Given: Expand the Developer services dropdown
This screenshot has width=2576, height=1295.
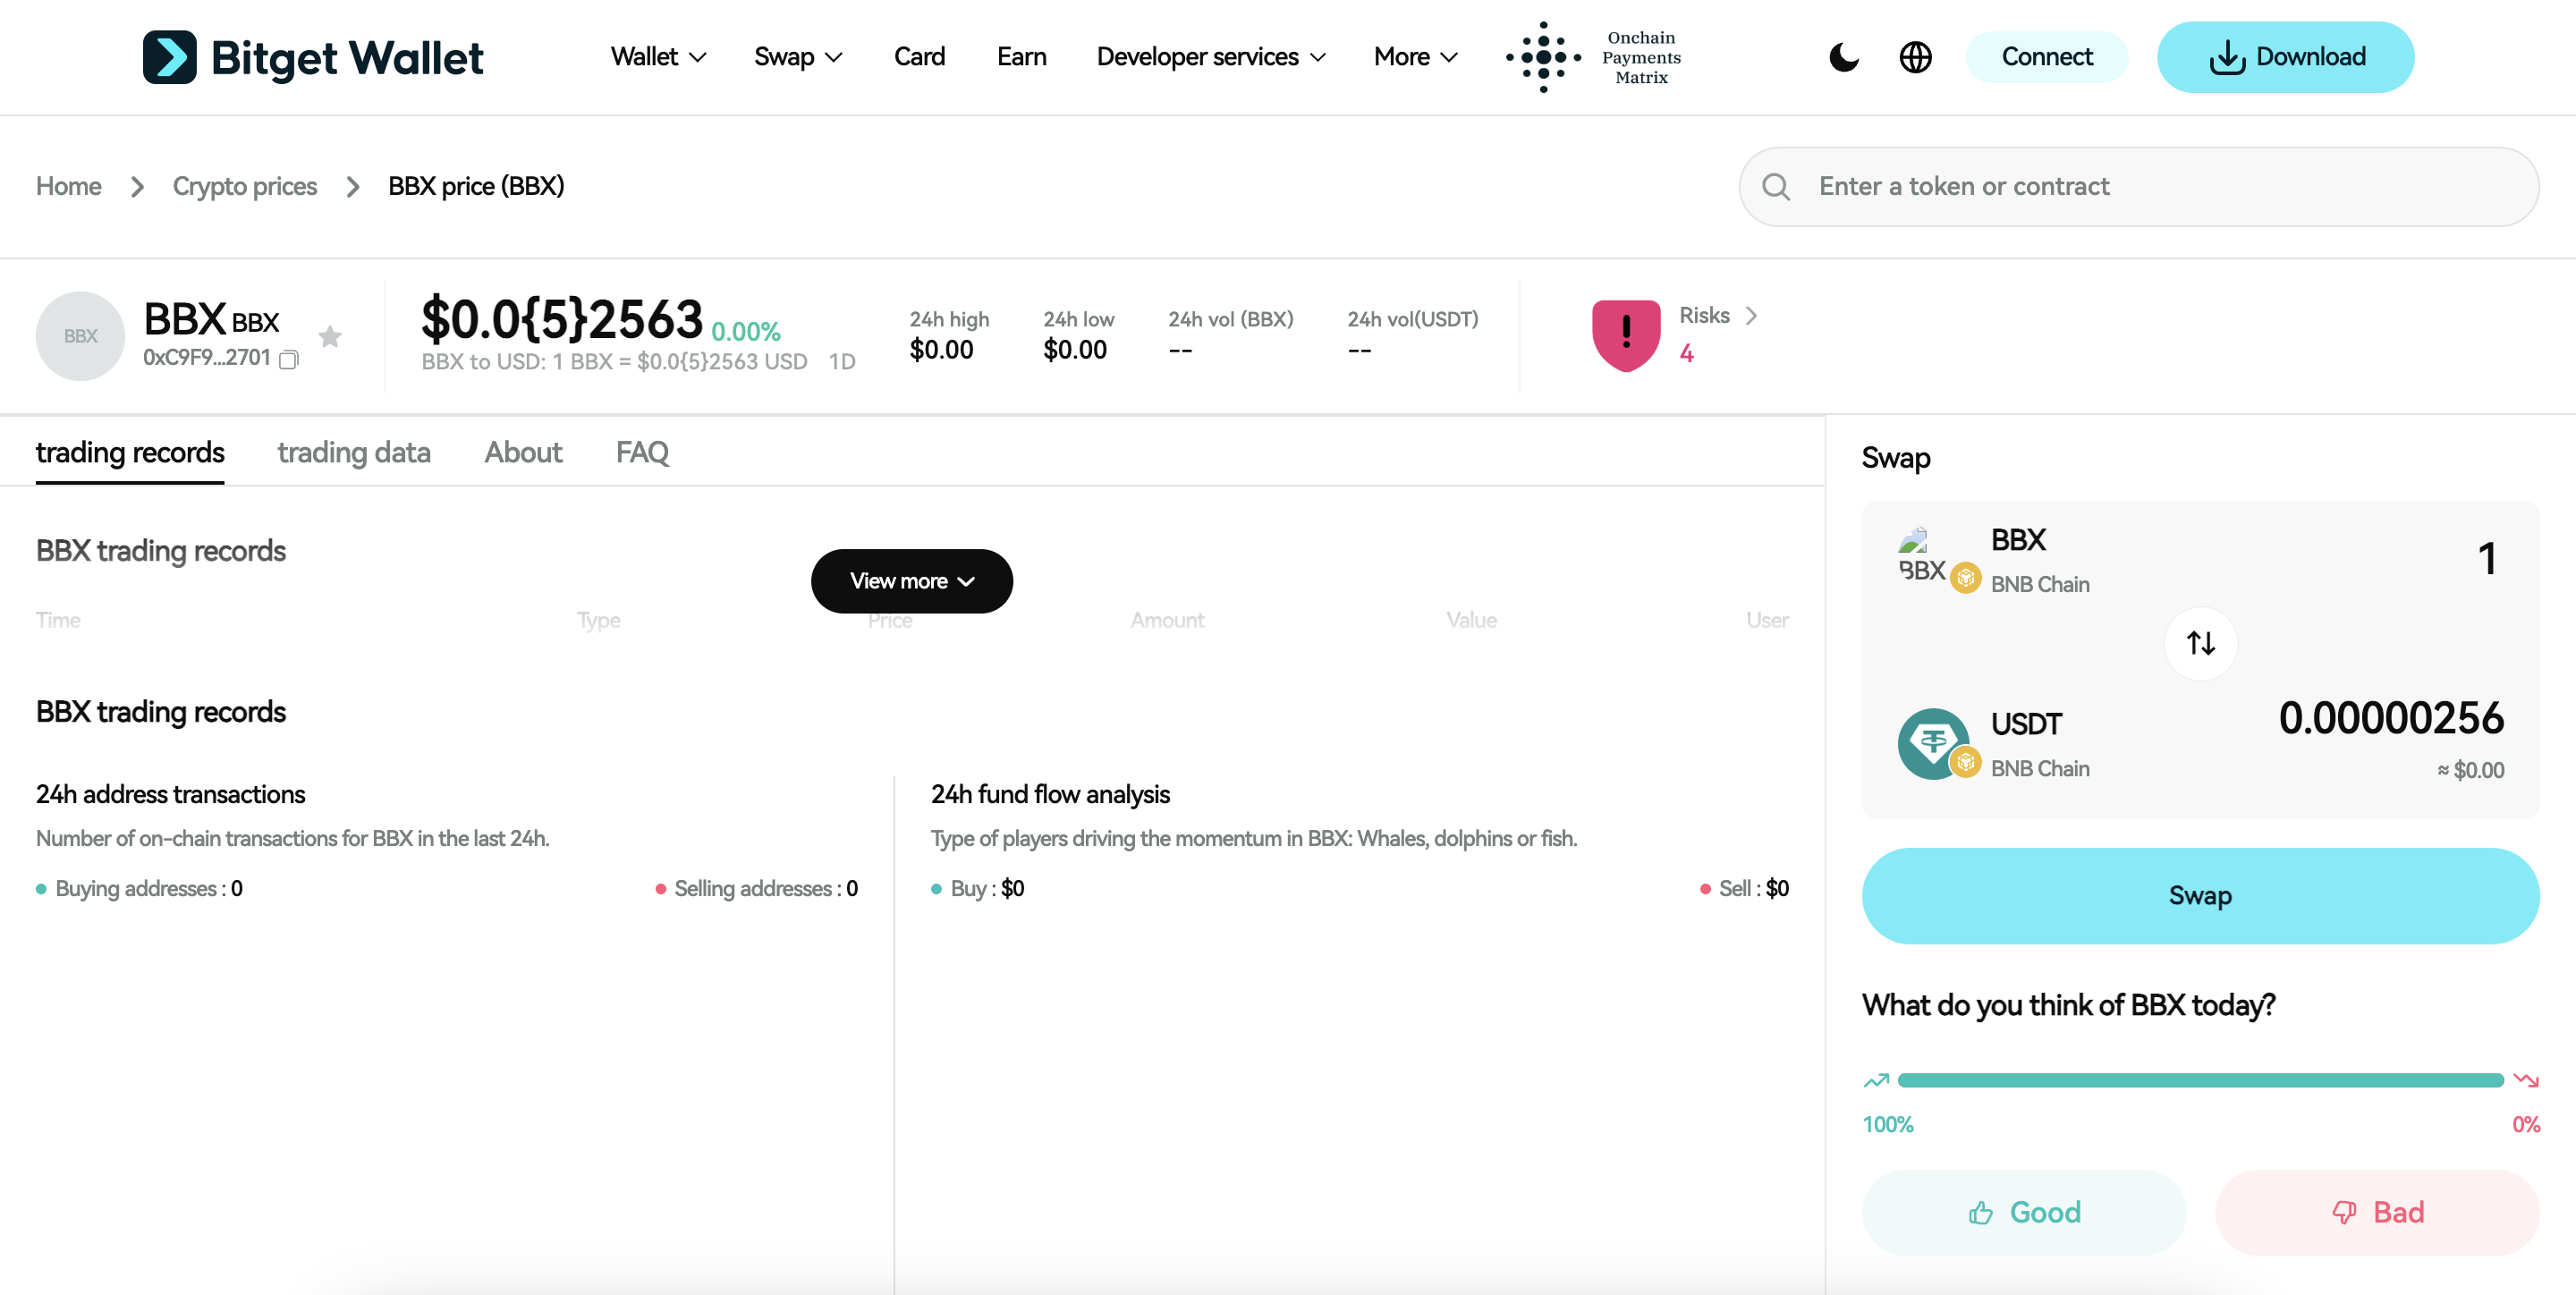Looking at the screenshot, I should coord(1210,57).
